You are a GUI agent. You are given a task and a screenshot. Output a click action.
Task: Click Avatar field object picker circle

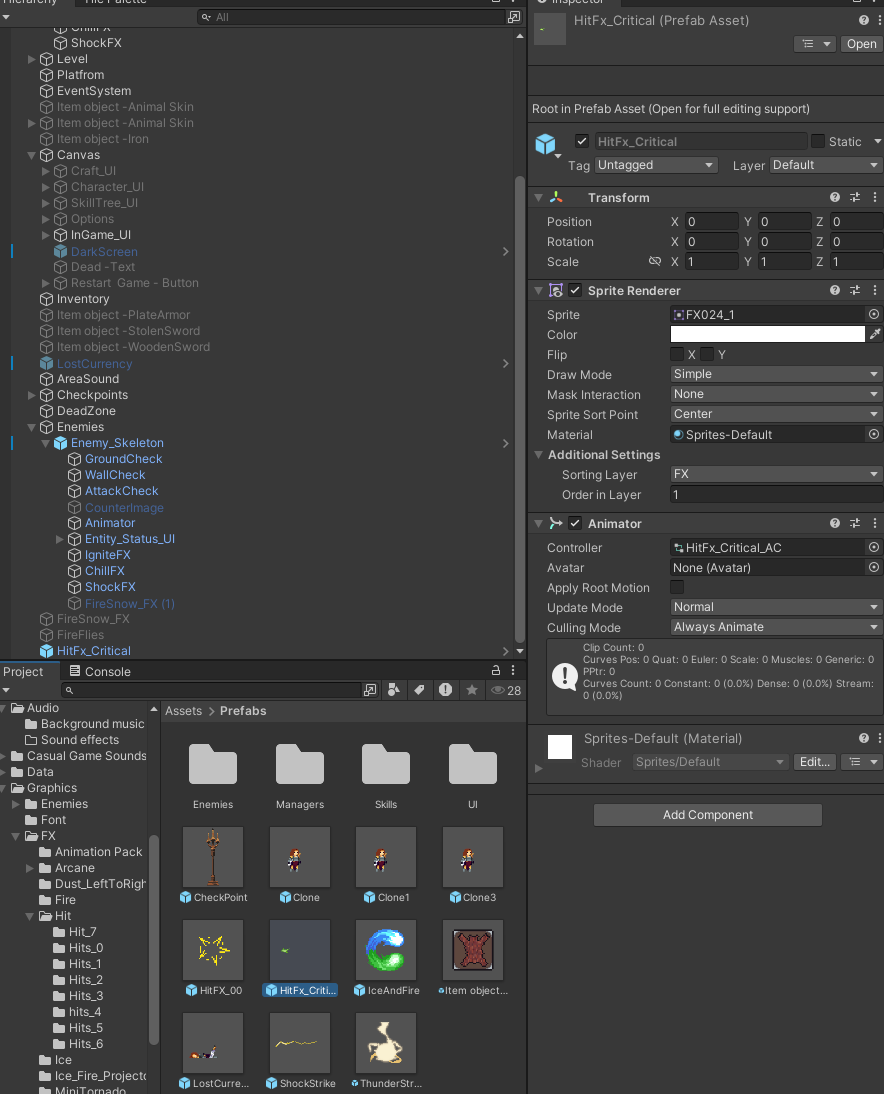[x=874, y=567]
